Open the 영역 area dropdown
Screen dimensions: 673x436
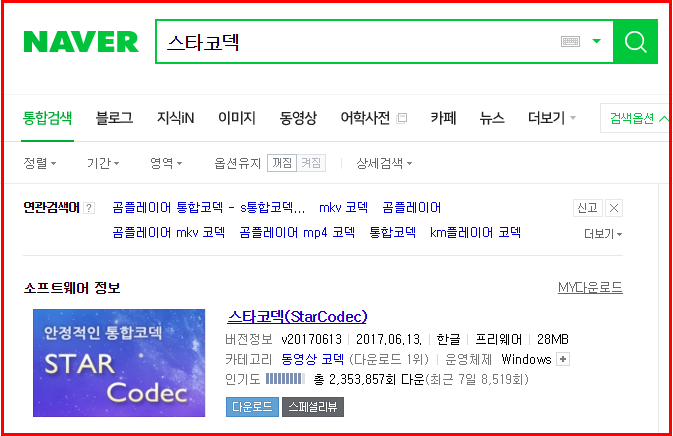pos(166,163)
